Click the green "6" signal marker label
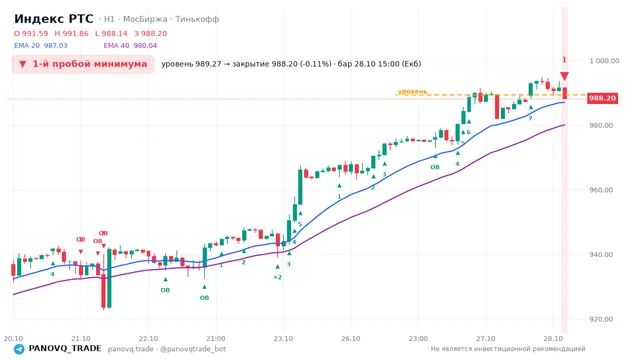 click(468, 132)
